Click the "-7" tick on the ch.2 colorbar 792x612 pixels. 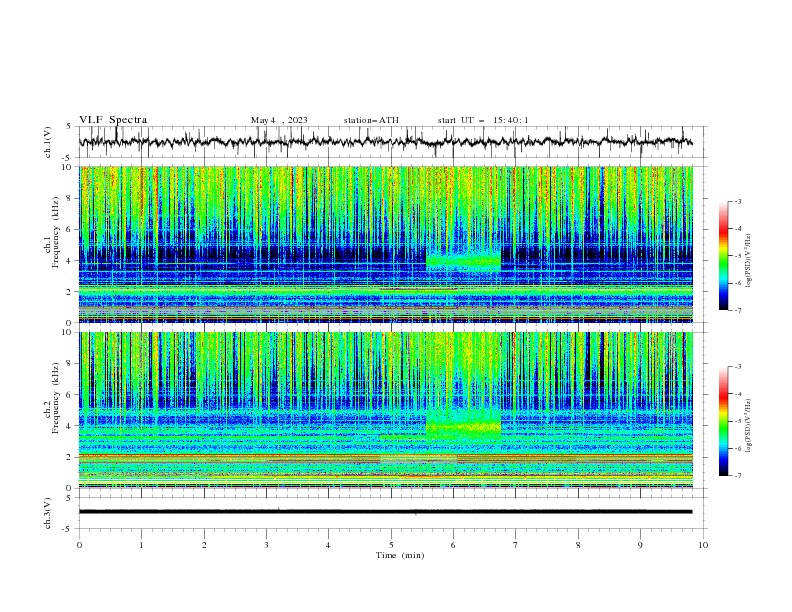738,476
